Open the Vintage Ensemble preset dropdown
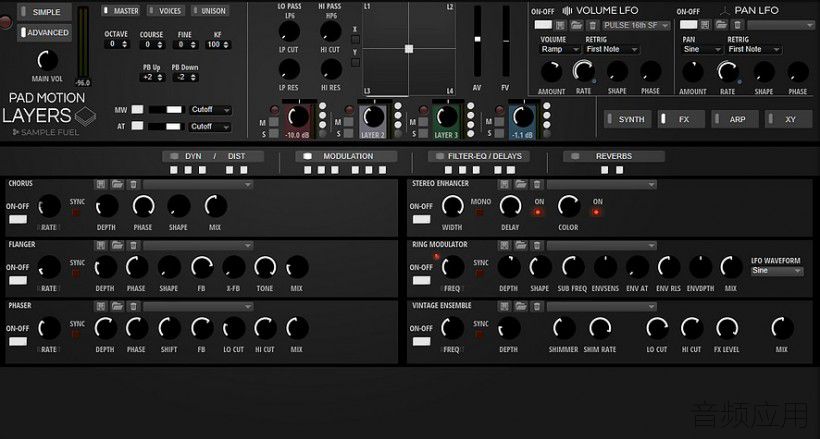 tap(601, 307)
